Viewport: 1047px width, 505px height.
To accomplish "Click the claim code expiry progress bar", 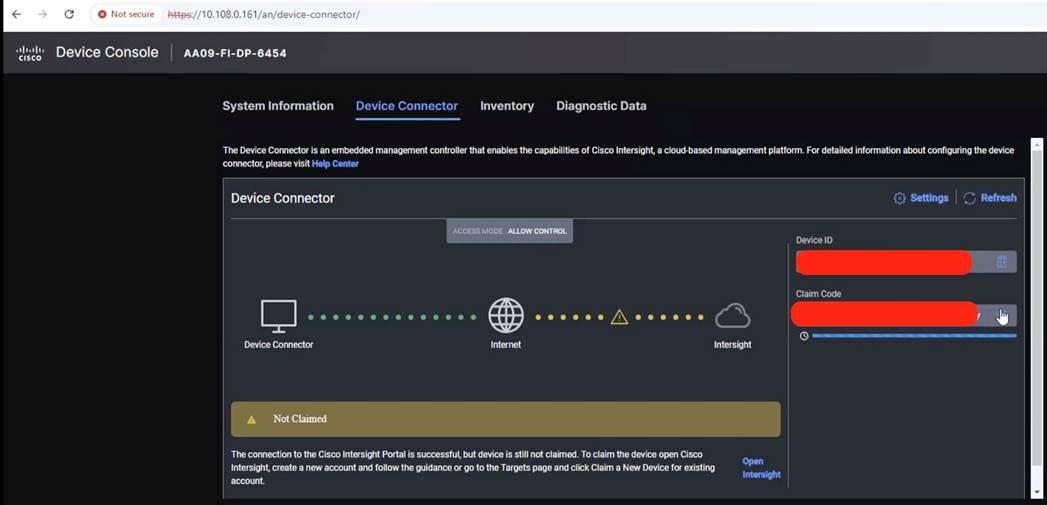I will coord(914,336).
